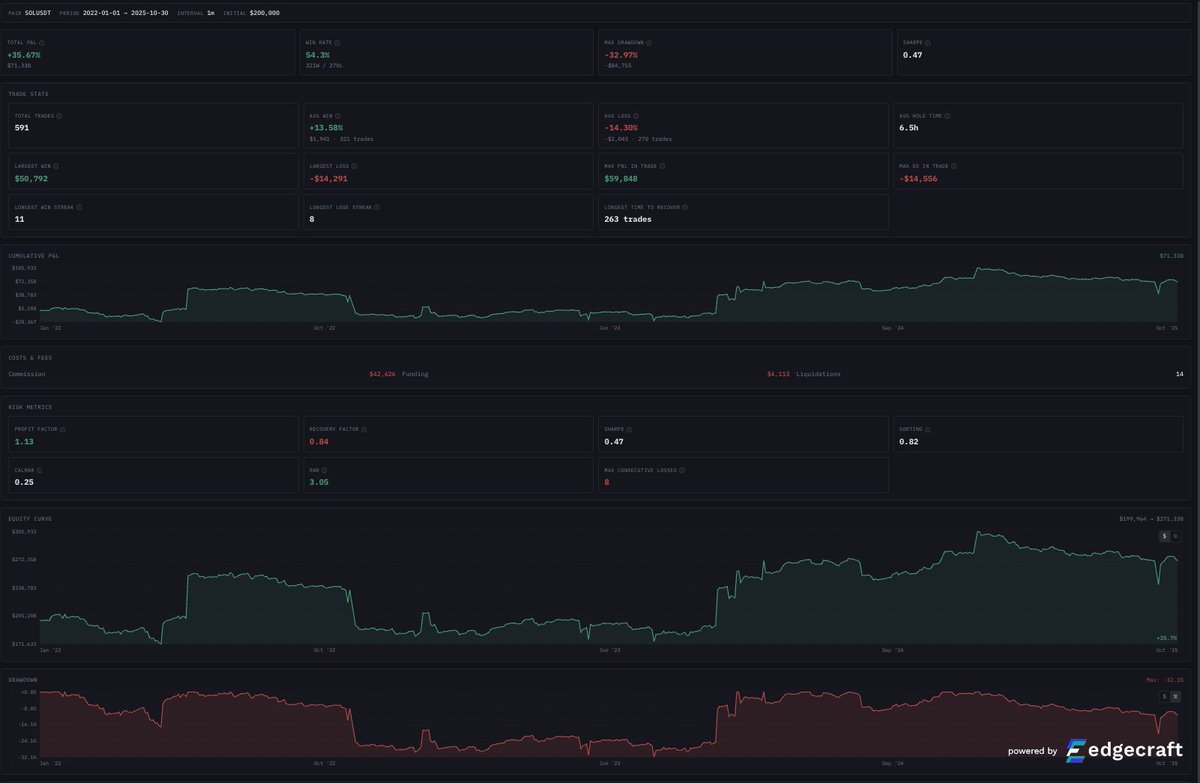Image resolution: width=1200 pixels, height=783 pixels.
Task: Click info icon beside top-row Sharpe
Action: [x=927, y=43]
